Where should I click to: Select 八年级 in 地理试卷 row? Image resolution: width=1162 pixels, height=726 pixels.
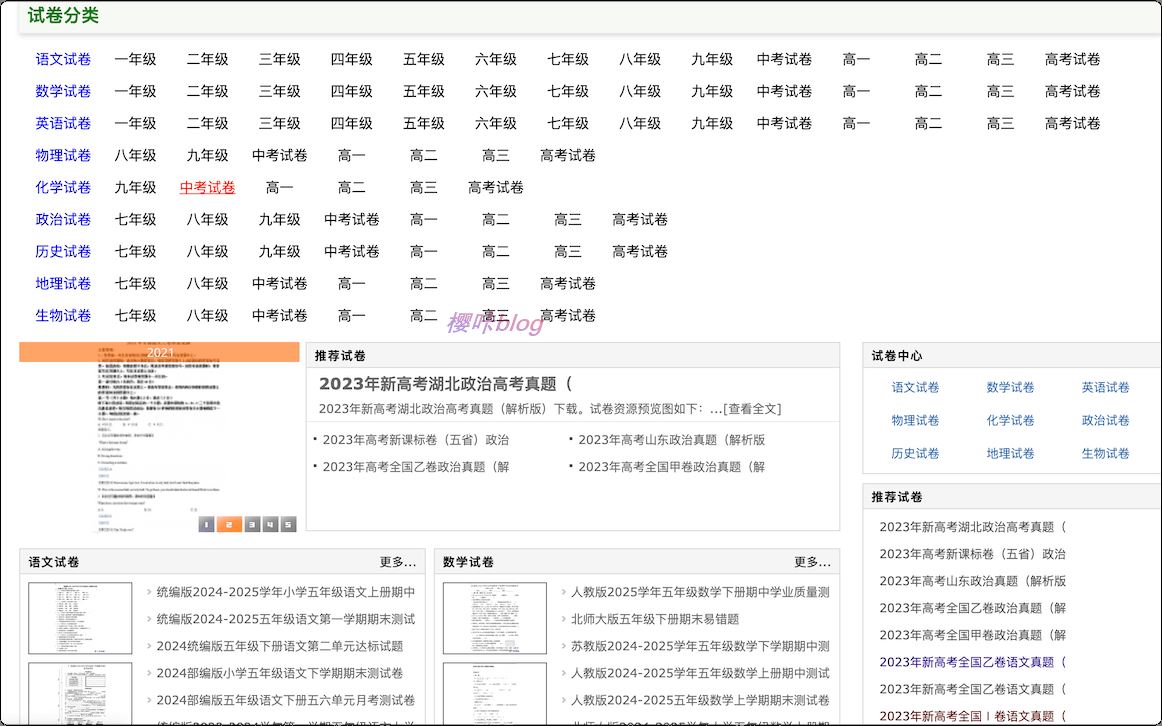click(x=208, y=283)
